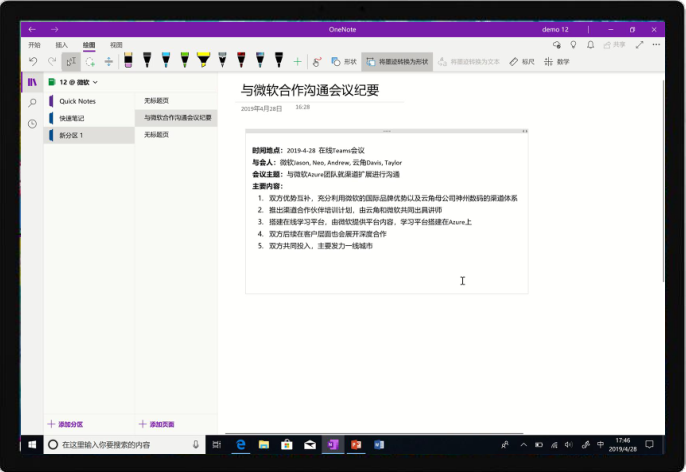The width and height of the screenshot is (686, 472).
Task: Switch to the 绘图 Draw tab
Action: click(89, 45)
